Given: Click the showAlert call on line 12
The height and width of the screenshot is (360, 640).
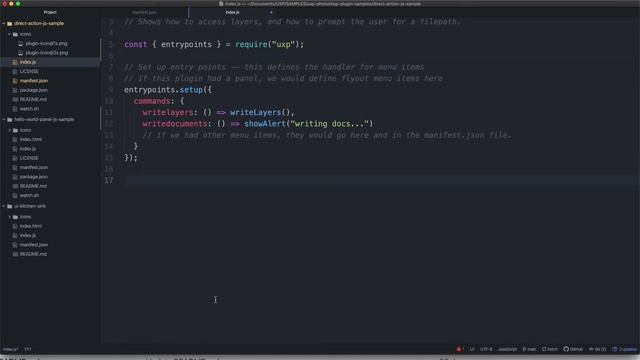Looking at the screenshot, I should [308, 124].
